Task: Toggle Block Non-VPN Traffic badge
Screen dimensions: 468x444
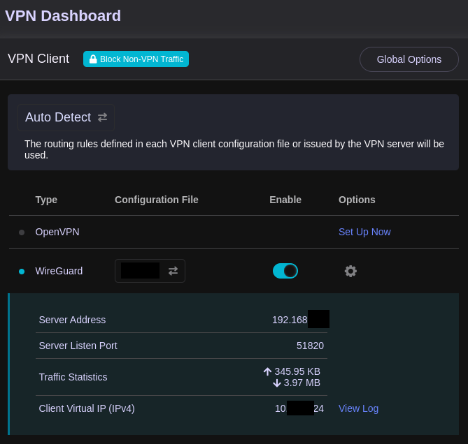Action: (x=136, y=59)
